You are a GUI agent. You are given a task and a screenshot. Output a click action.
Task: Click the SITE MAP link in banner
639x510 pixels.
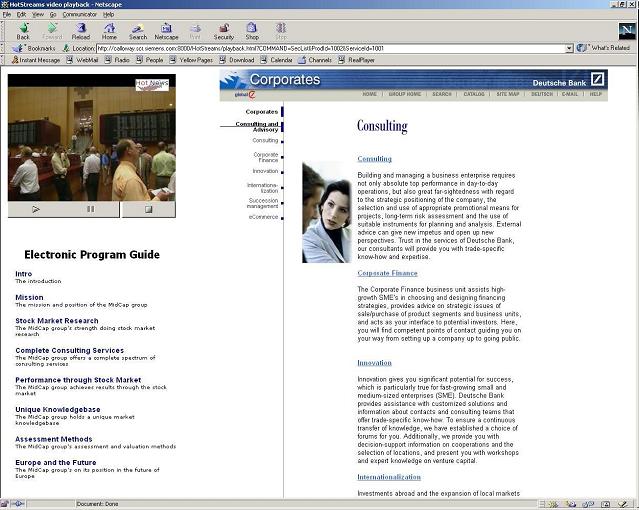(x=507, y=94)
